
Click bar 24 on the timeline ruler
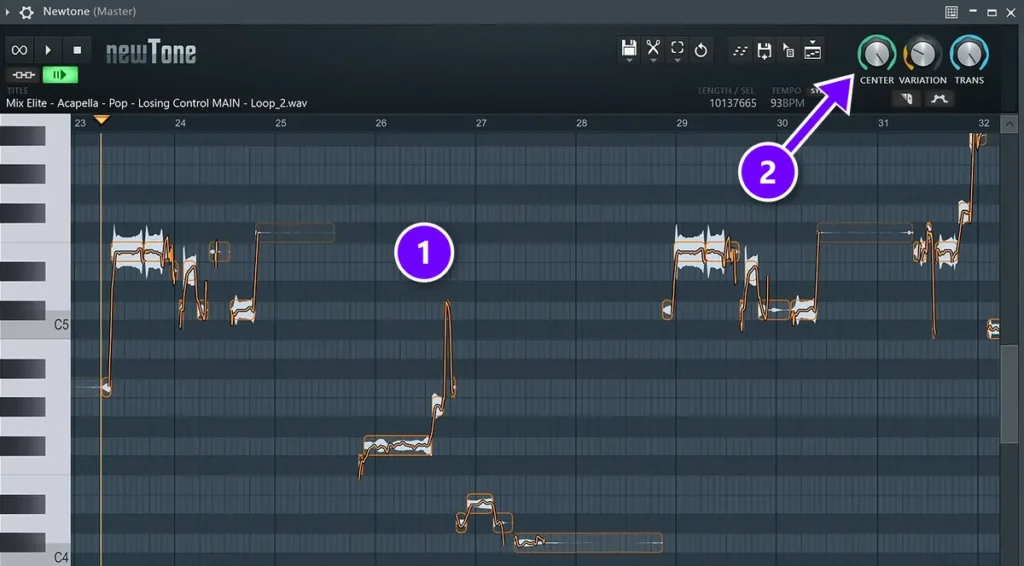coord(180,123)
